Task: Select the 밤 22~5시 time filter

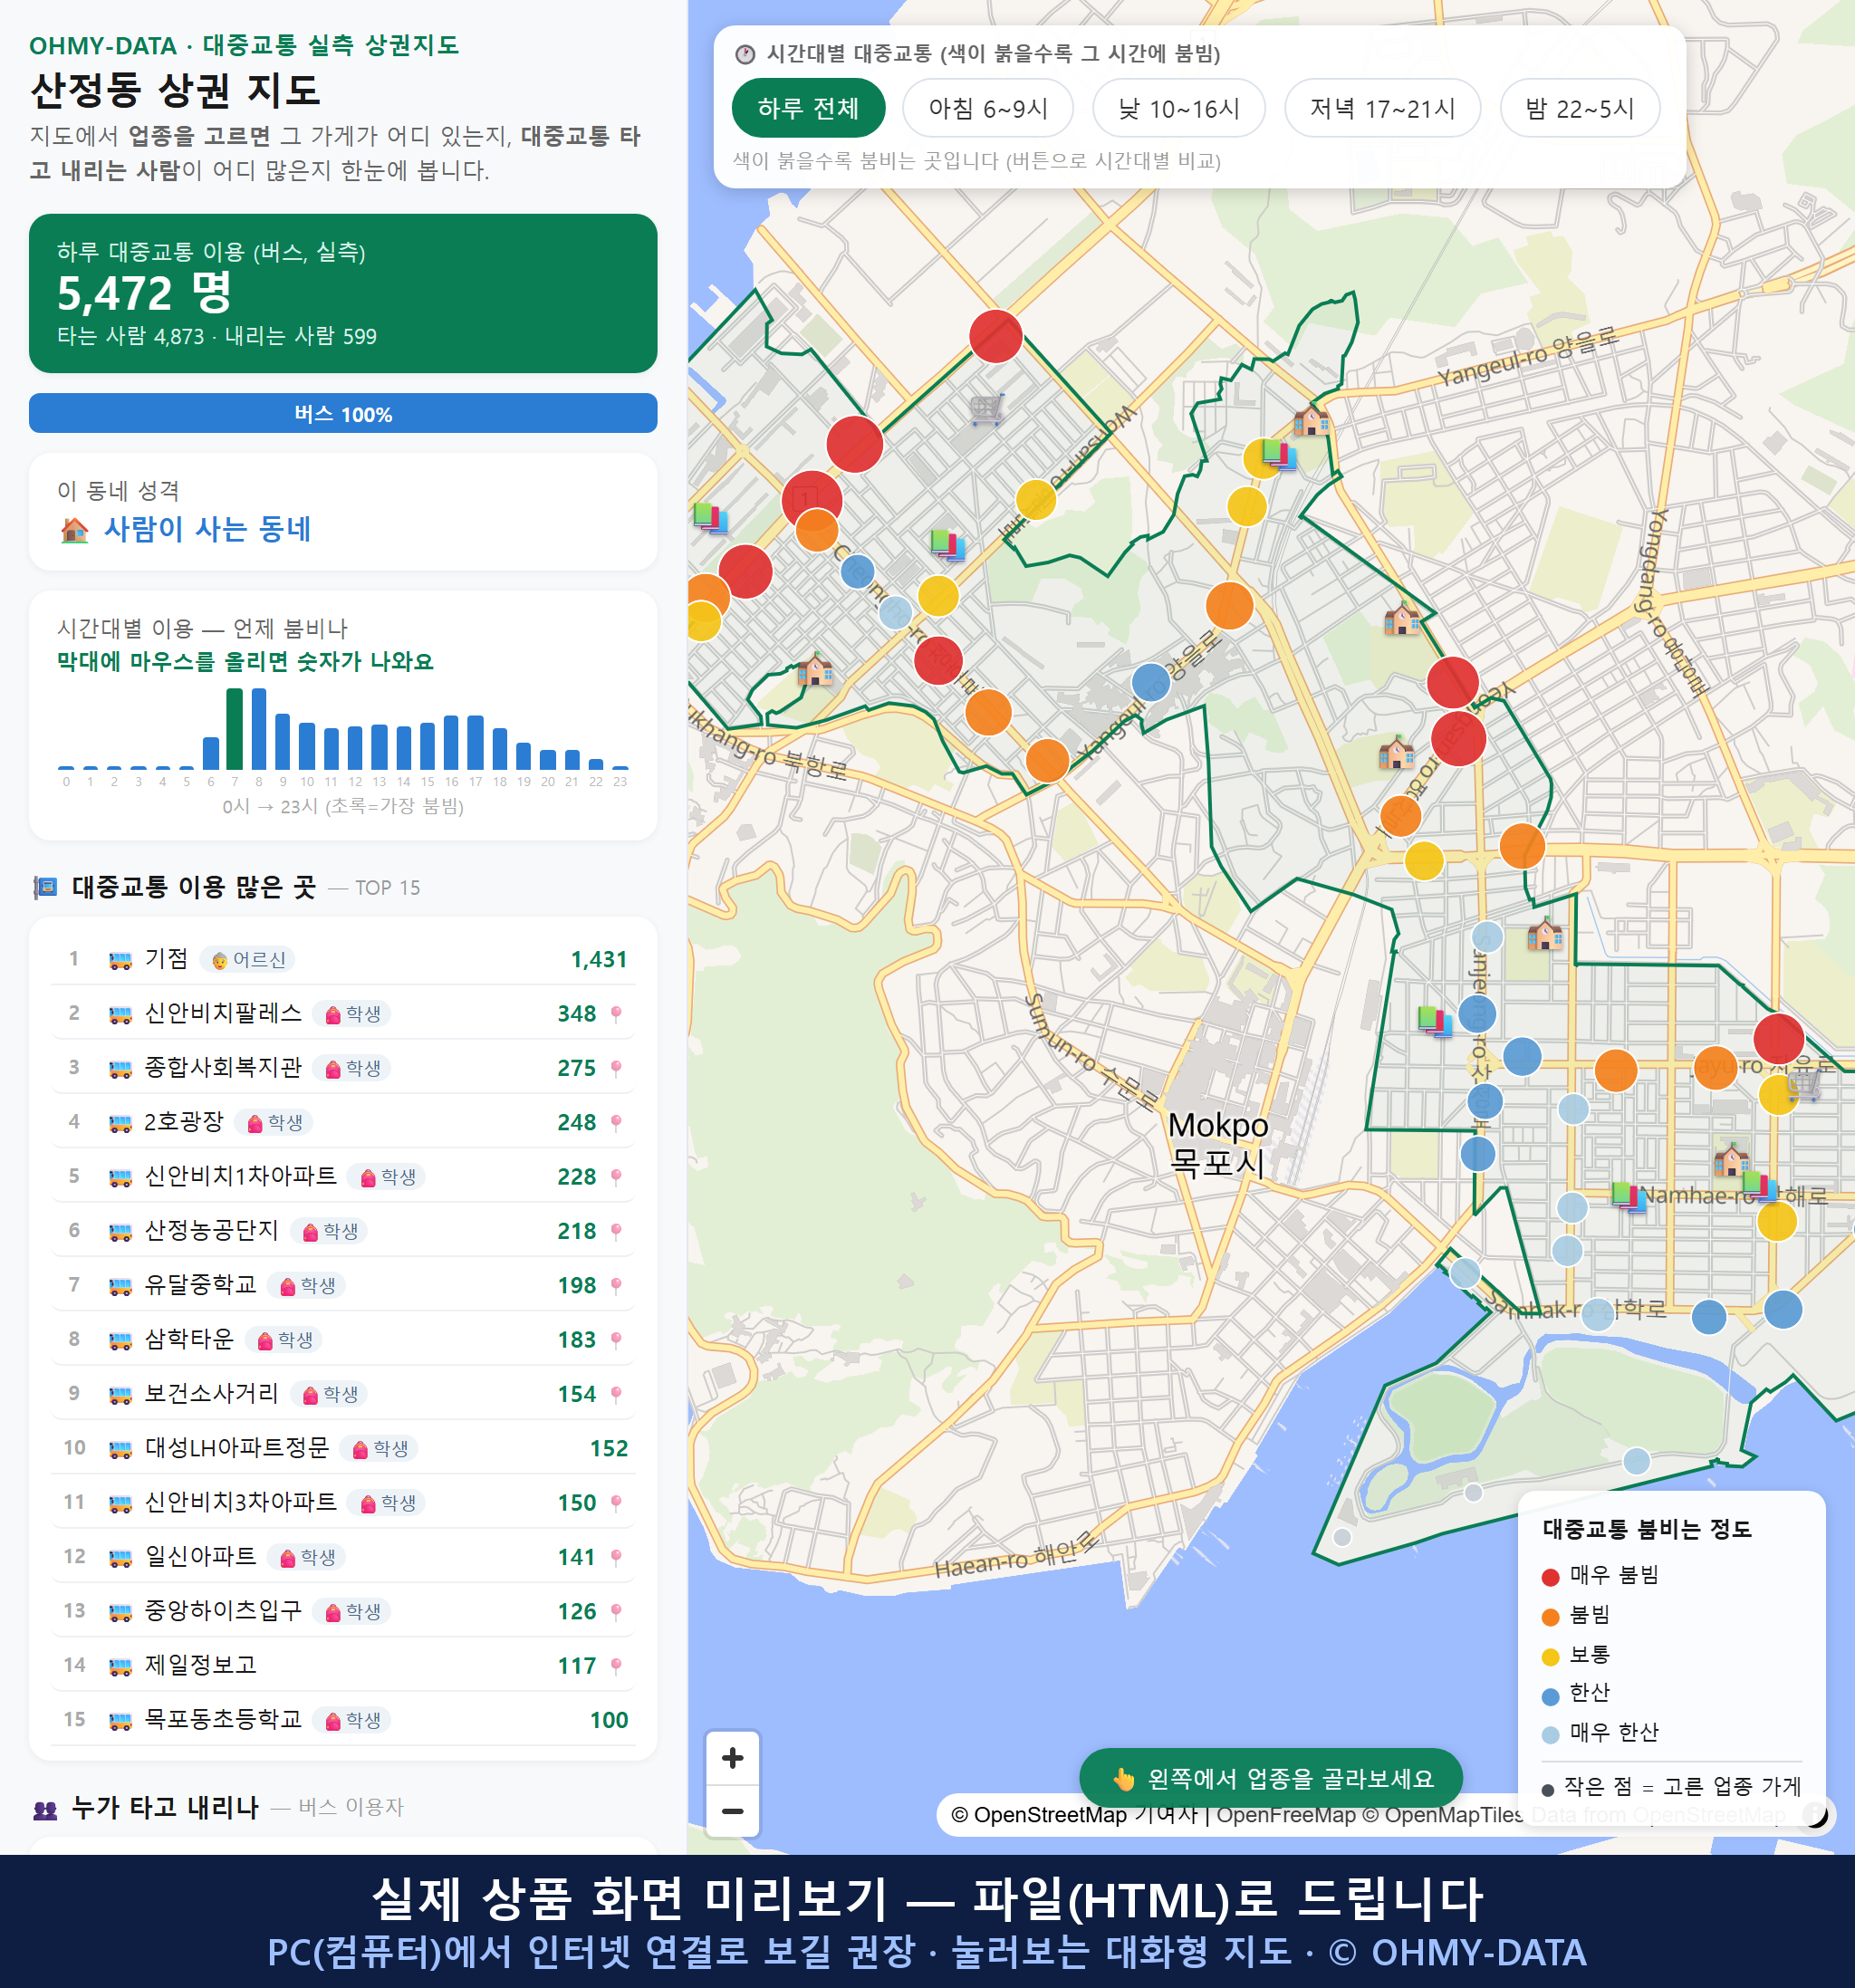Action: (1580, 108)
